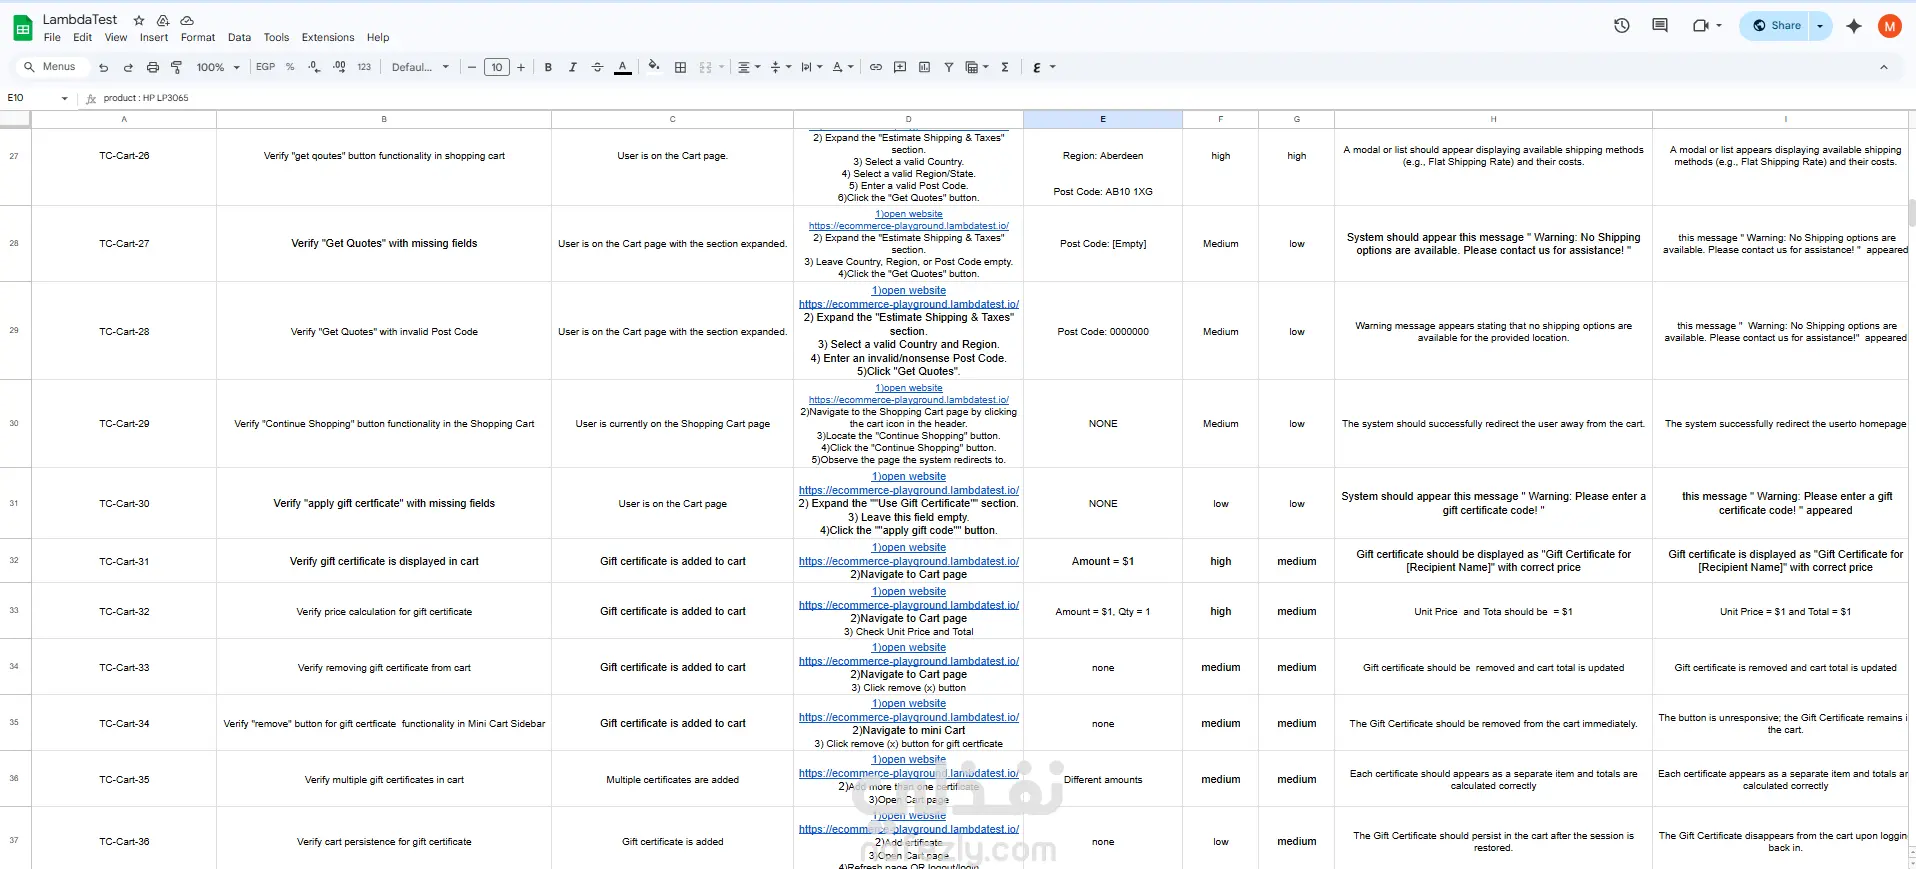This screenshot has width=1916, height=869.
Task: Select the cell 'Post Code: 0000000'
Action: tap(1103, 331)
